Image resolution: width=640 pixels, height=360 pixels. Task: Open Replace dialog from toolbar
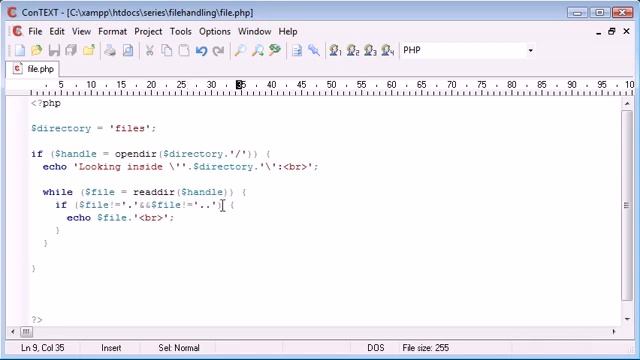[275, 51]
